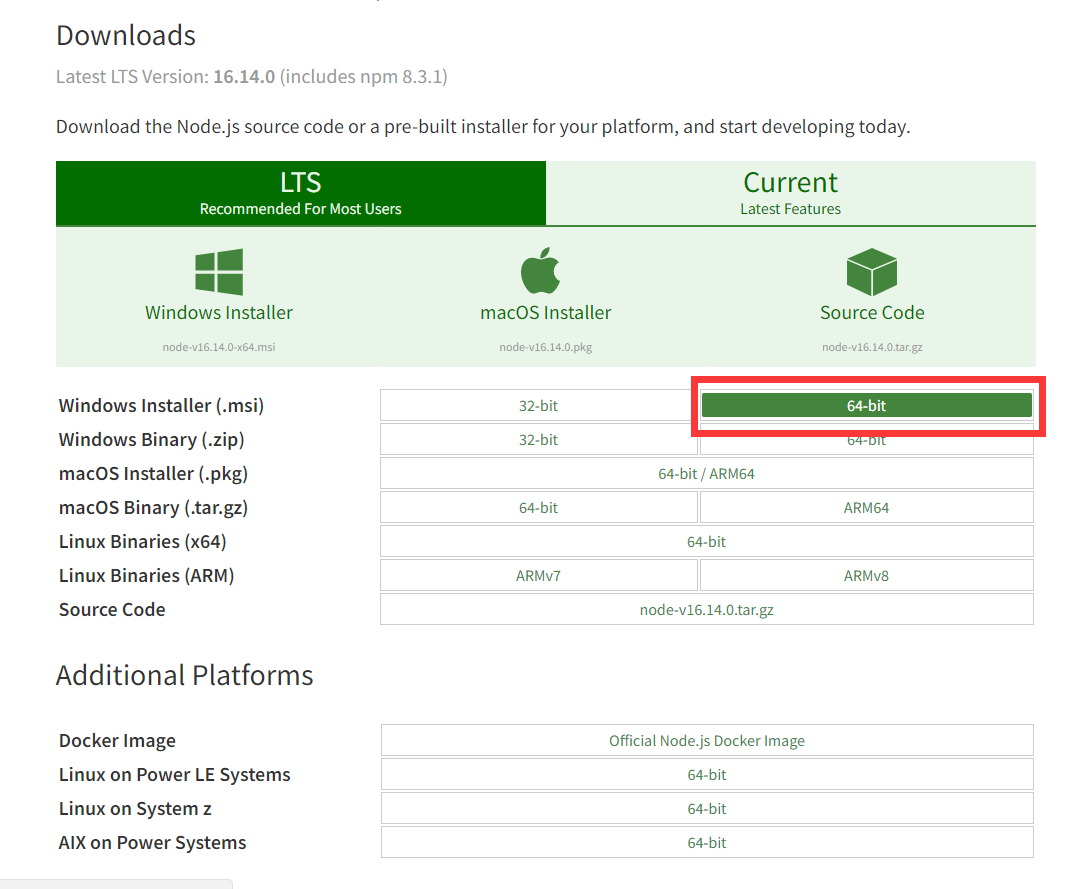Click the Additional Platforms heading

pos(185,675)
